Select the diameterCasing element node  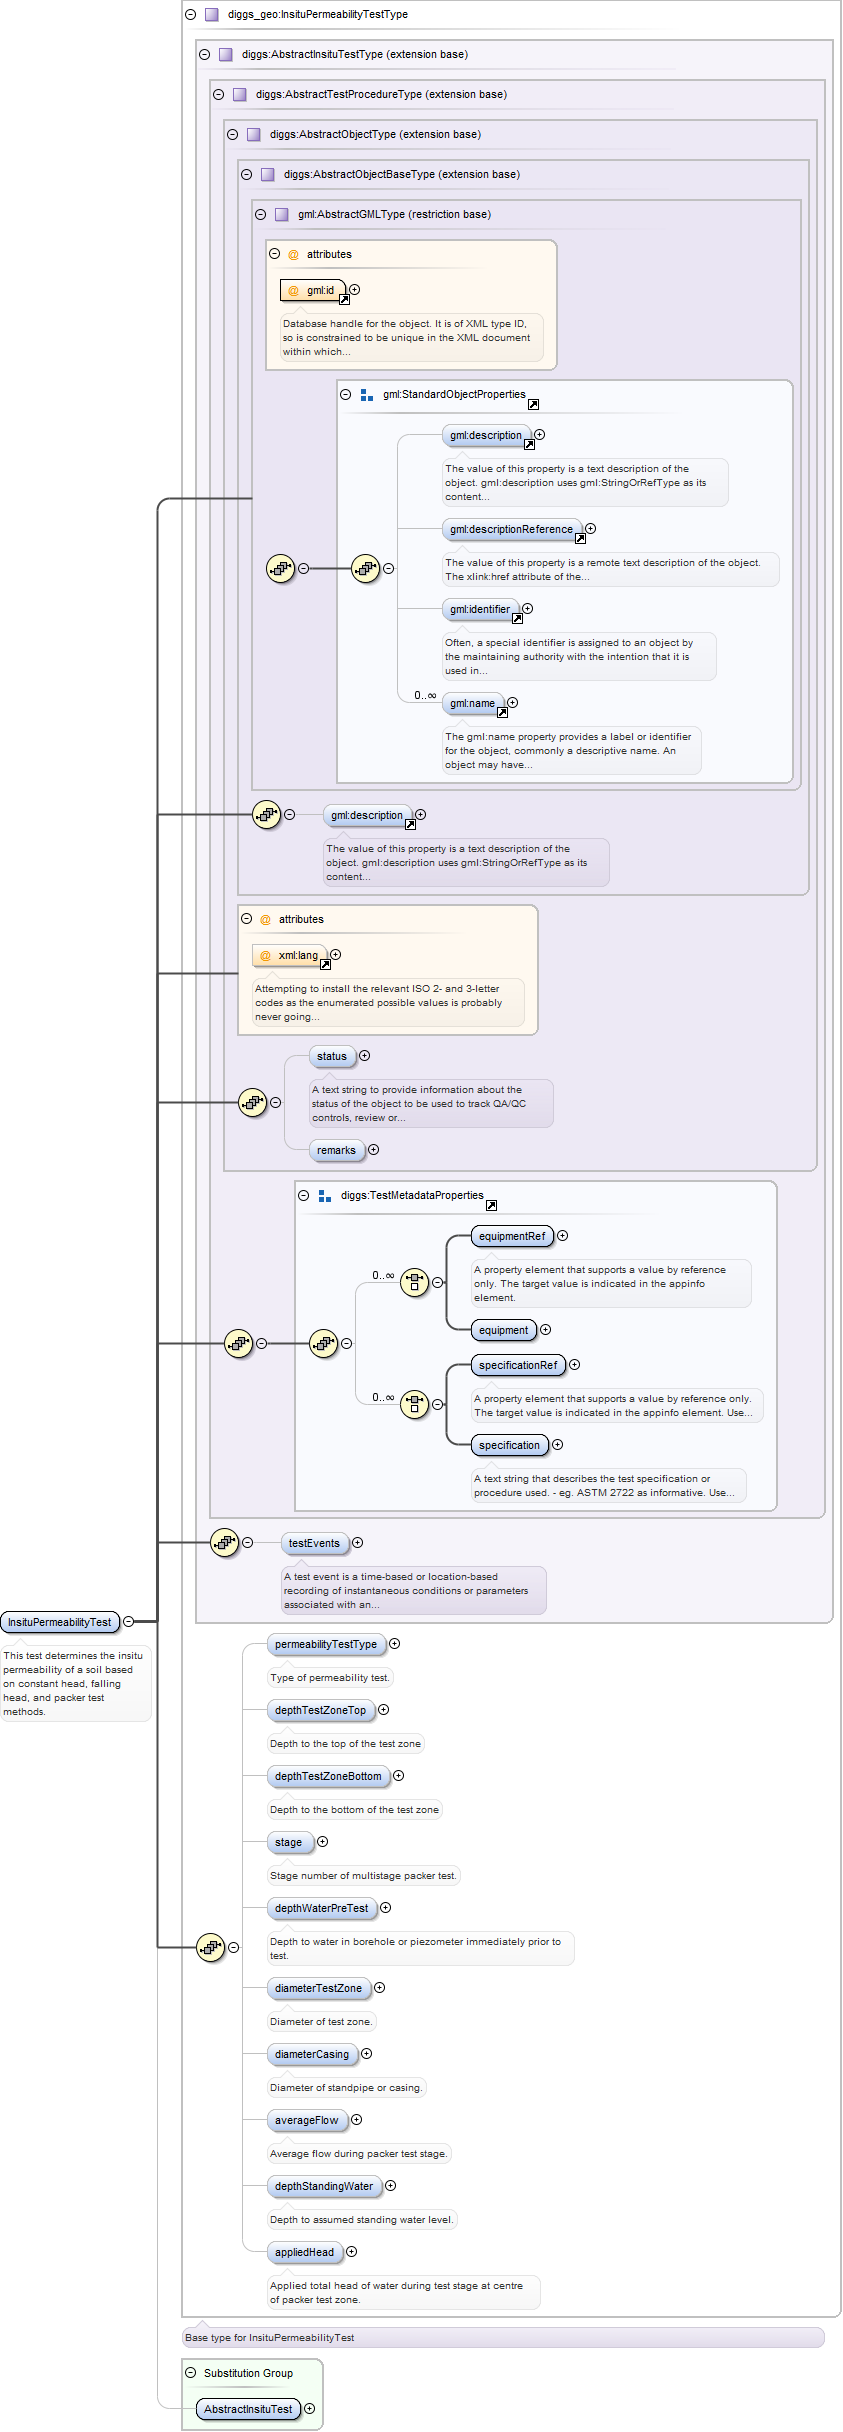click(x=312, y=2054)
